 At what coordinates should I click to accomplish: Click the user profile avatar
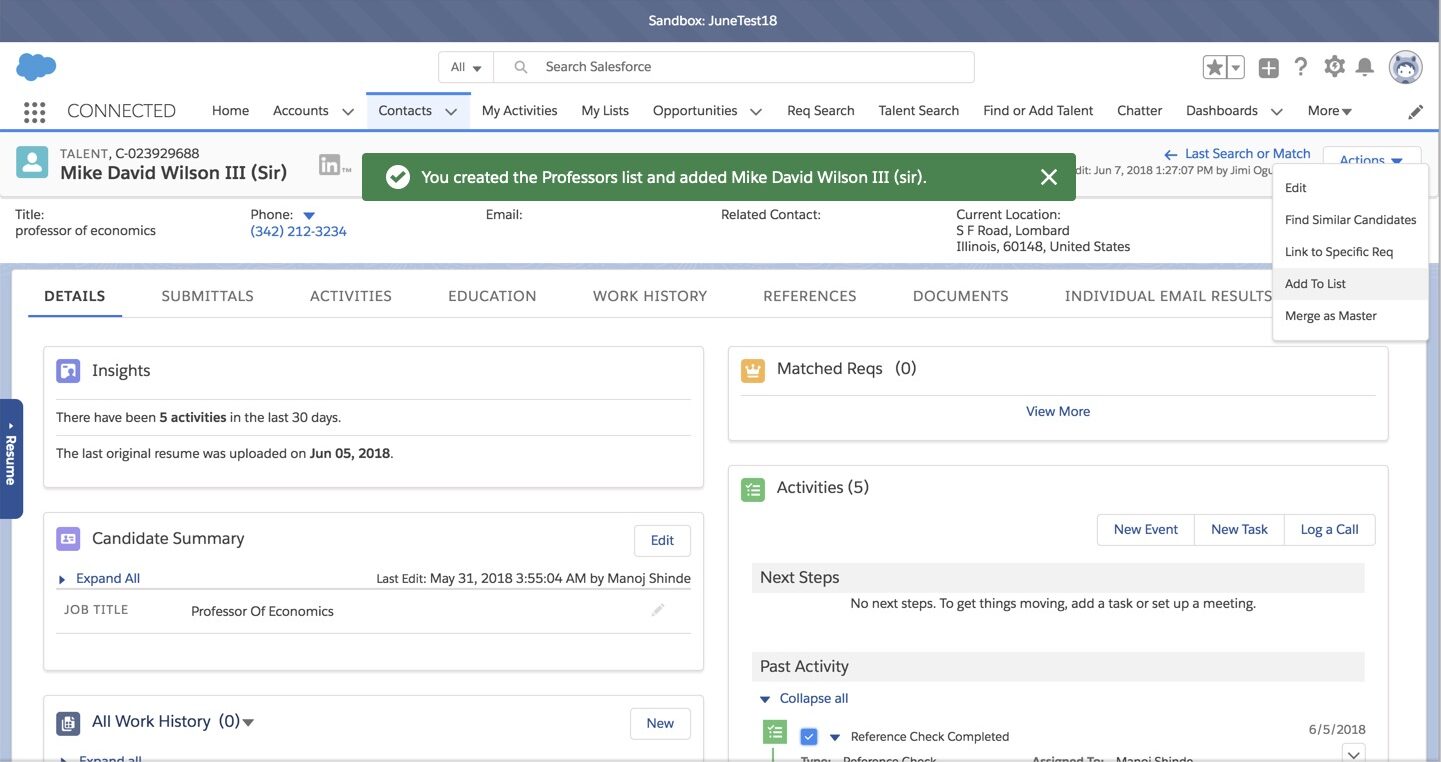pyautogui.click(x=1405, y=67)
